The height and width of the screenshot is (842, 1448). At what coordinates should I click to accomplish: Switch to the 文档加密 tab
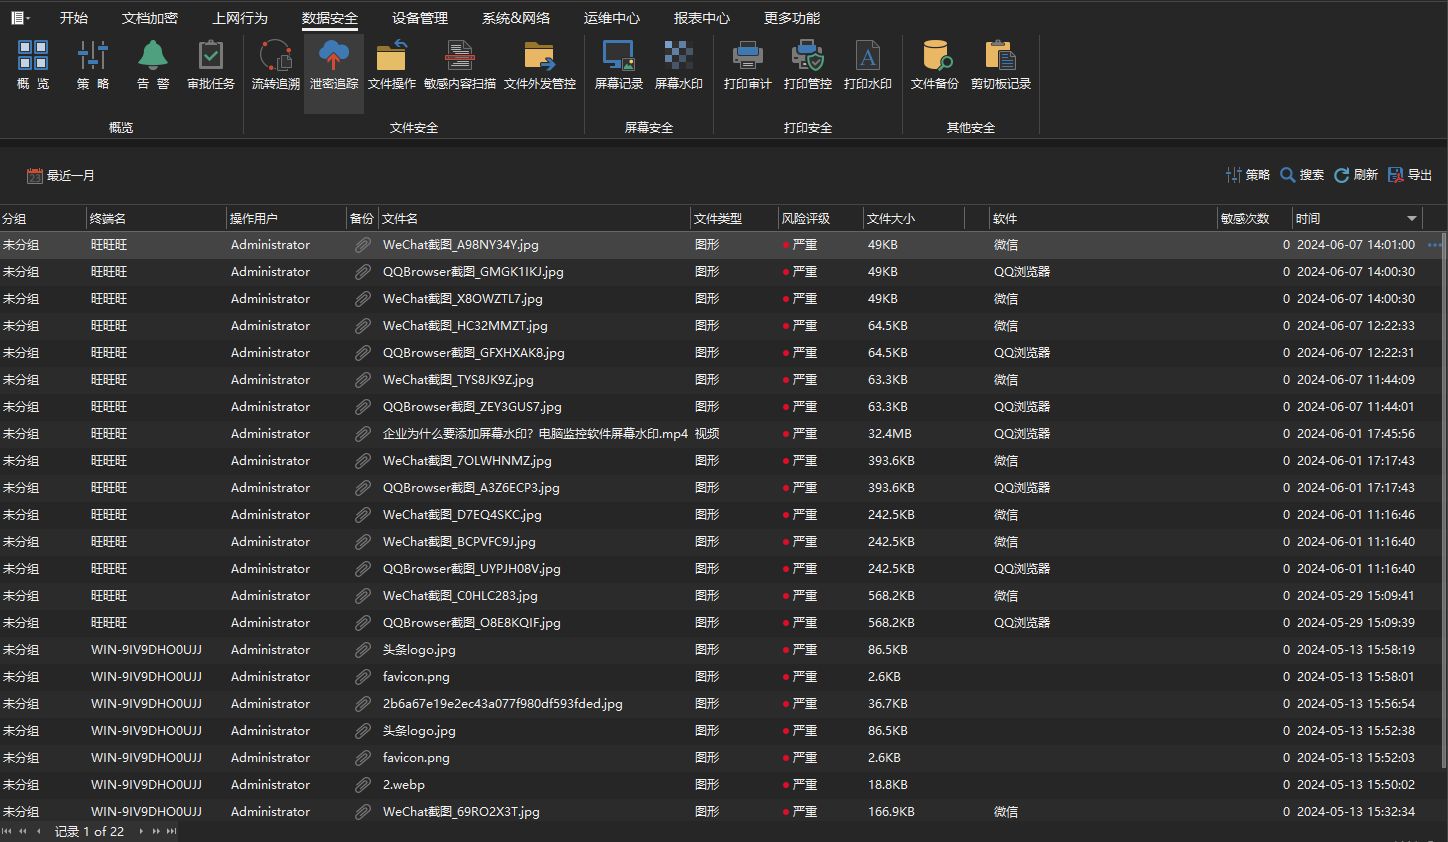pyautogui.click(x=150, y=18)
